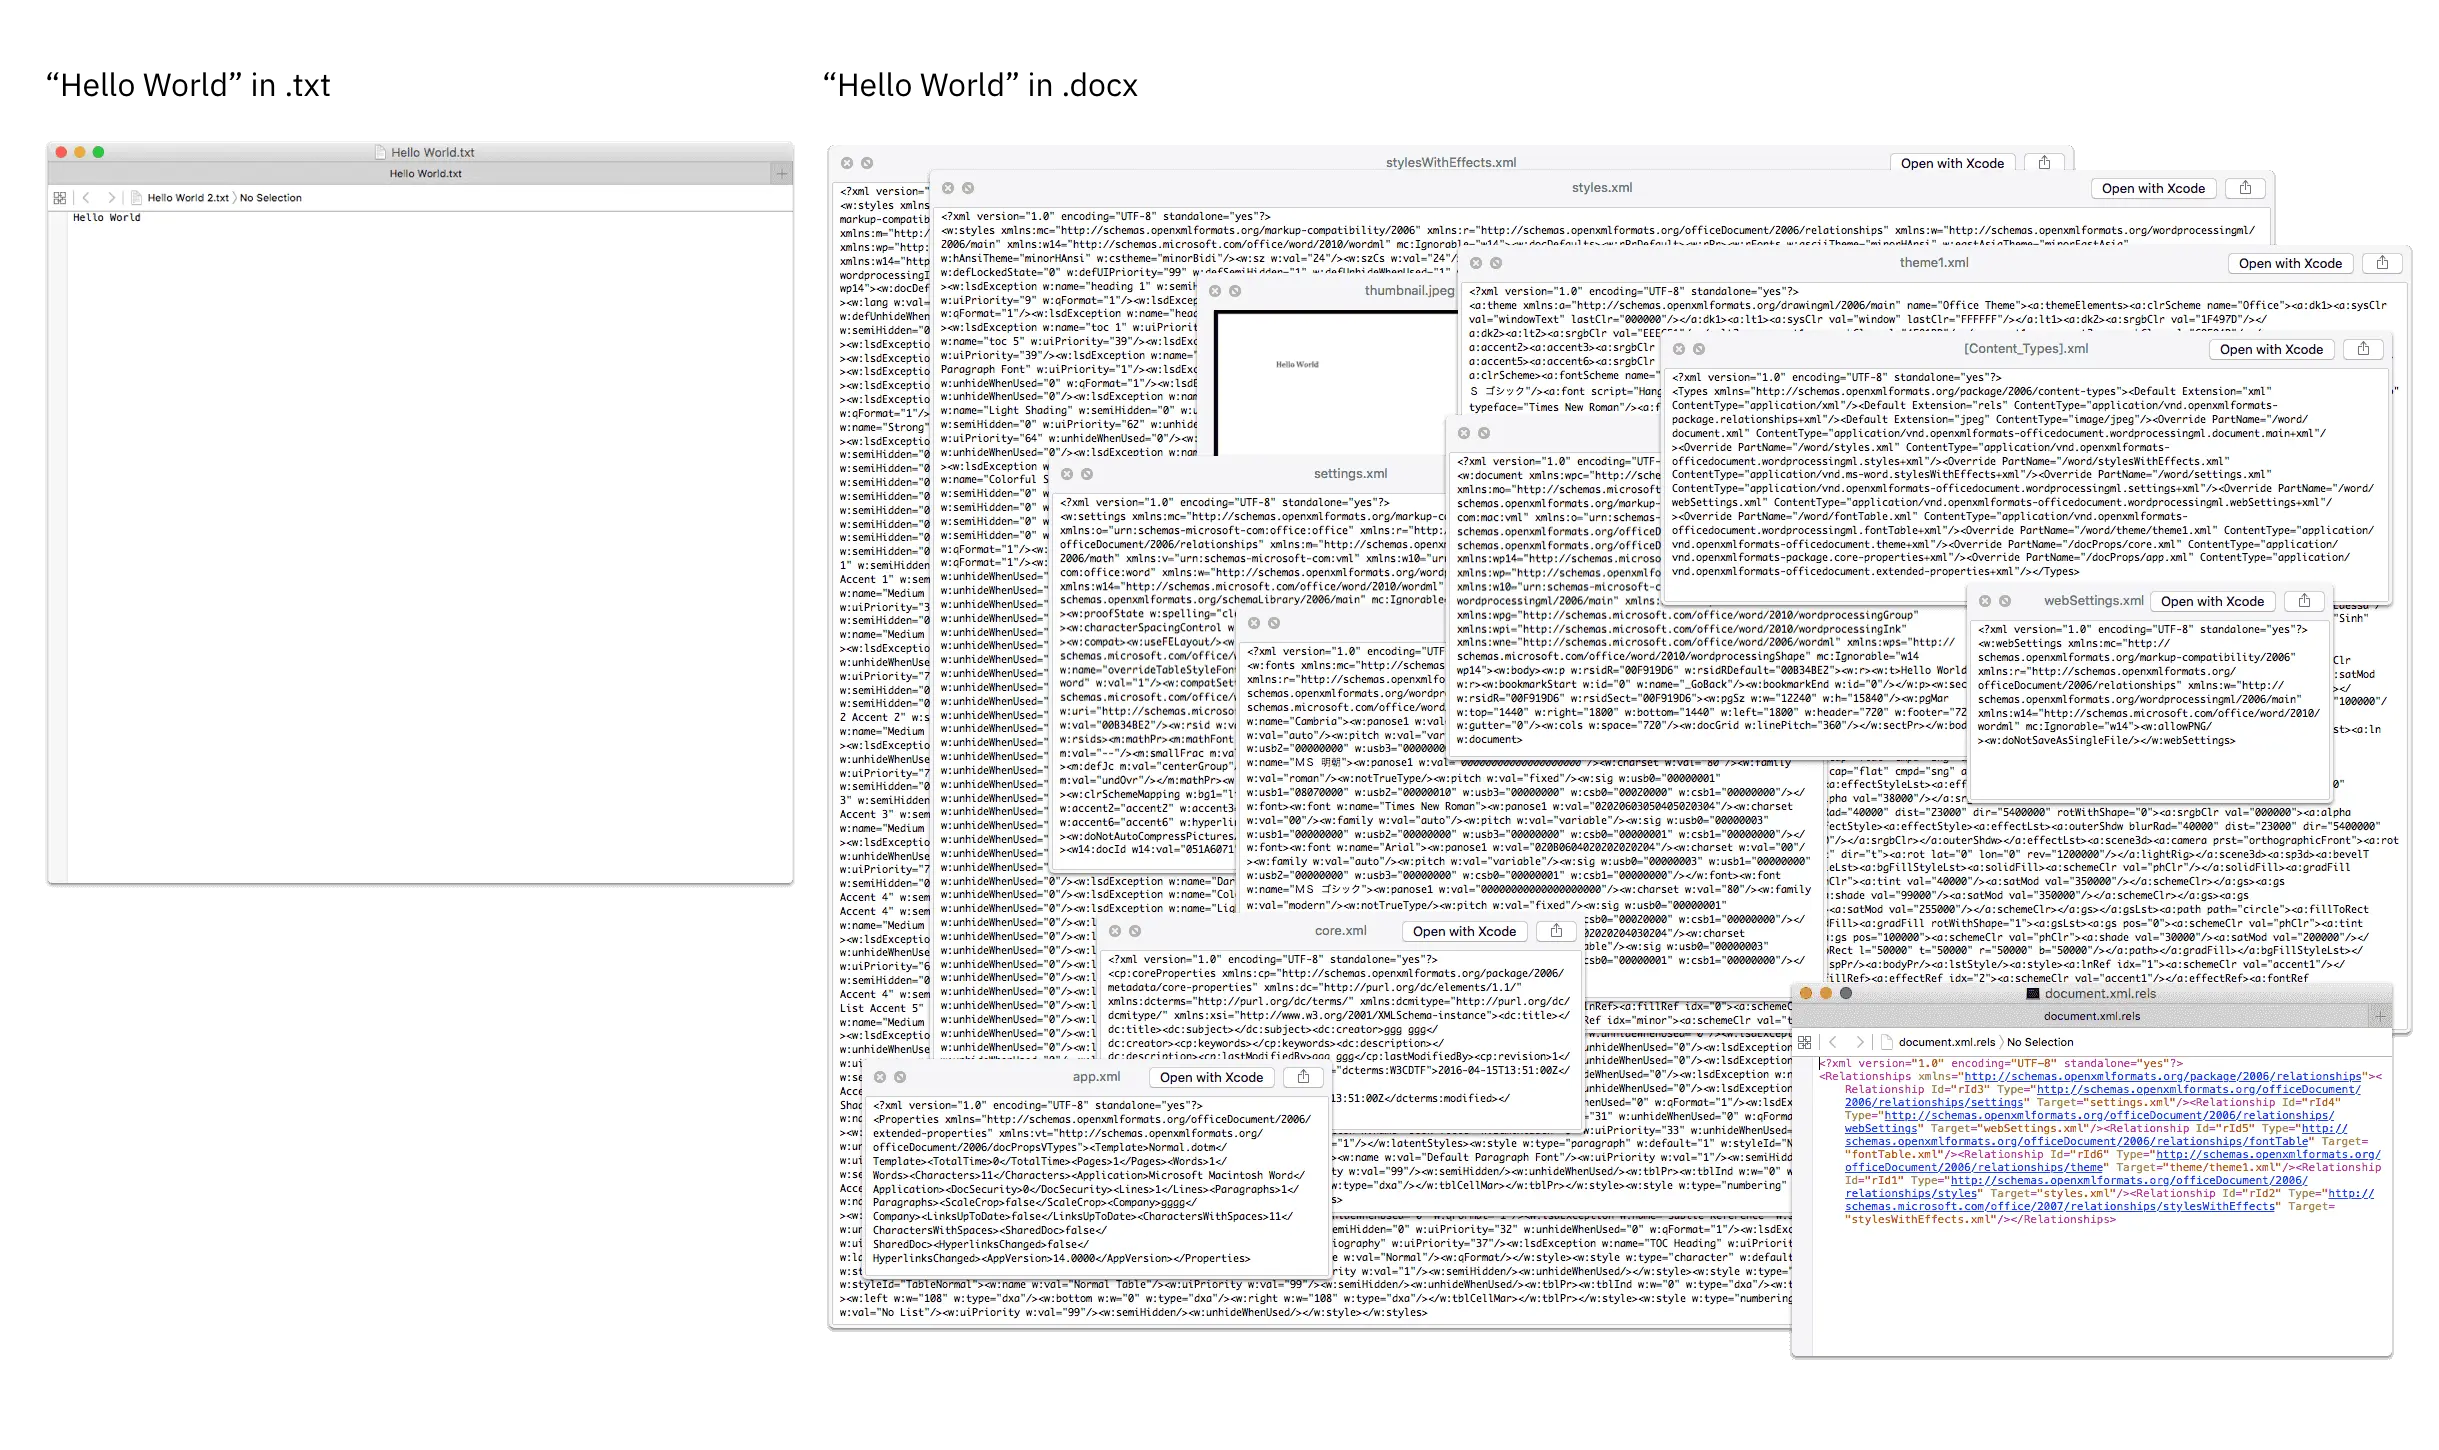Expand the styles.xml preview to full screen
Image resolution: width=2439 pixels, height=1450 pixels.
(968, 188)
